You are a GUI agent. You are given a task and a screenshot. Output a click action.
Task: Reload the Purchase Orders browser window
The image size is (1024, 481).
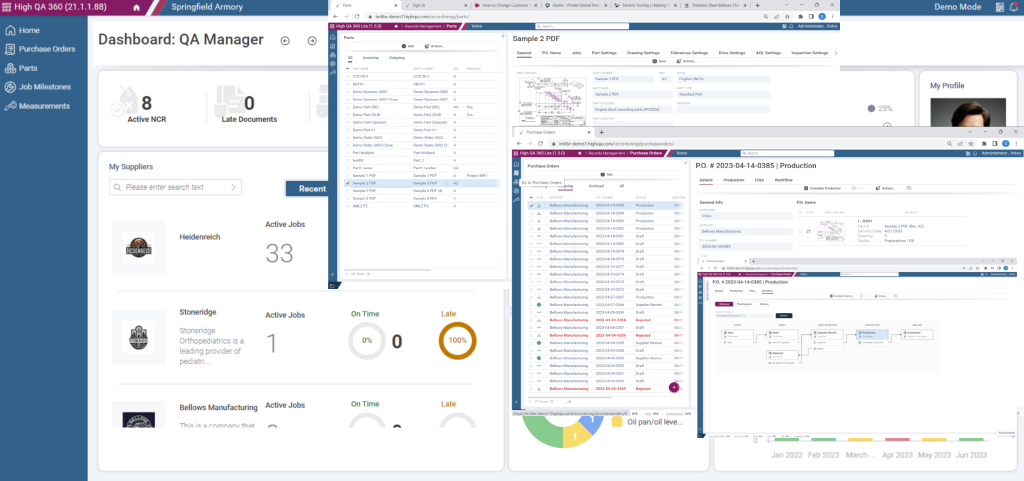tap(541, 143)
